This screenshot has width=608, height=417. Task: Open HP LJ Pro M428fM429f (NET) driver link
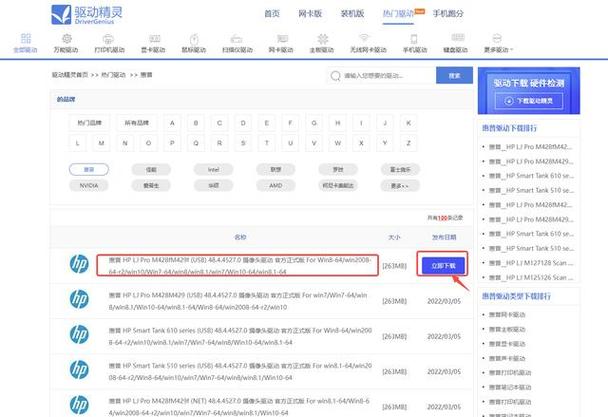click(239, 407)
